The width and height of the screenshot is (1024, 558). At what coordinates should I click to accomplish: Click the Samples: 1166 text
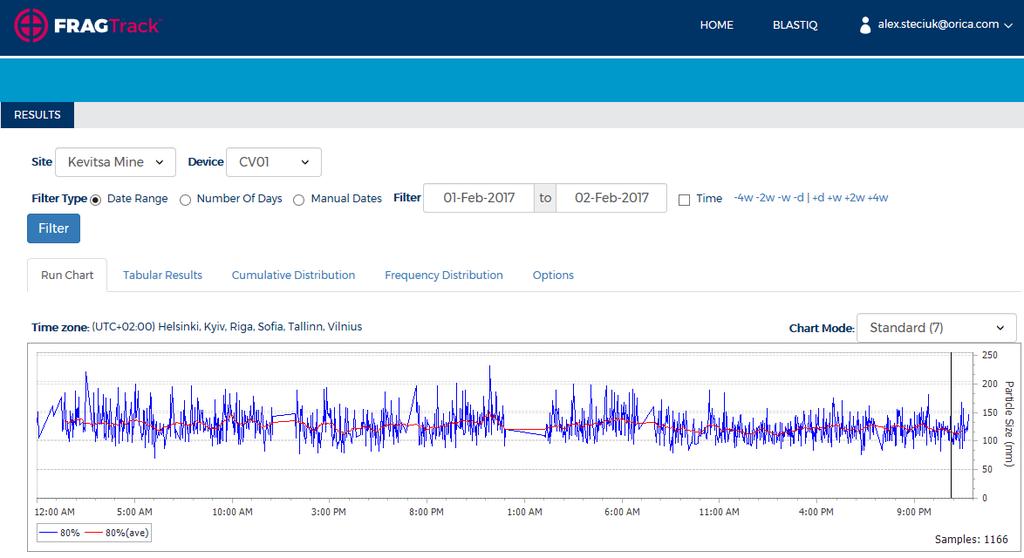[x=971, y=539]
